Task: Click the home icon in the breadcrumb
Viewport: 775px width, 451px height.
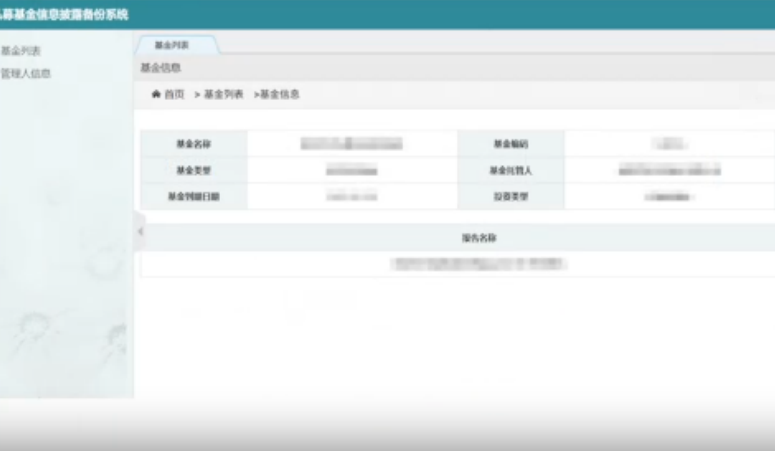Action: [156, 94]
